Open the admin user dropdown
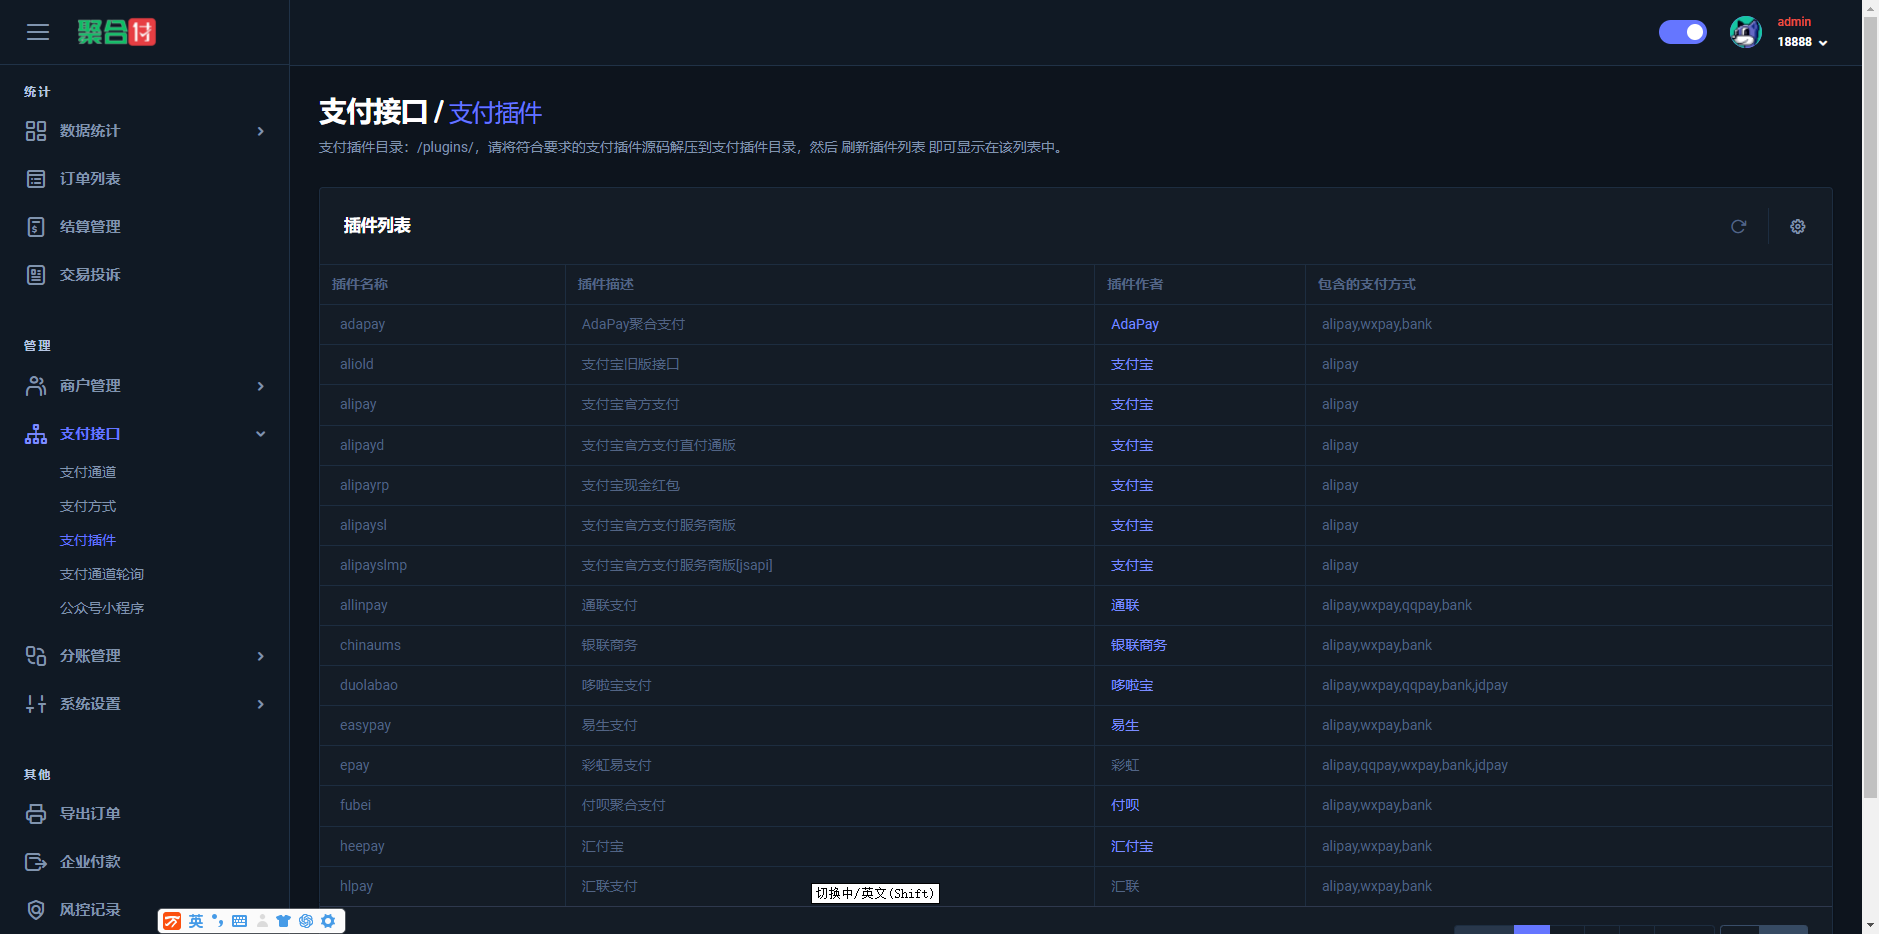Screen dimensions: 1879x934 1802,32
